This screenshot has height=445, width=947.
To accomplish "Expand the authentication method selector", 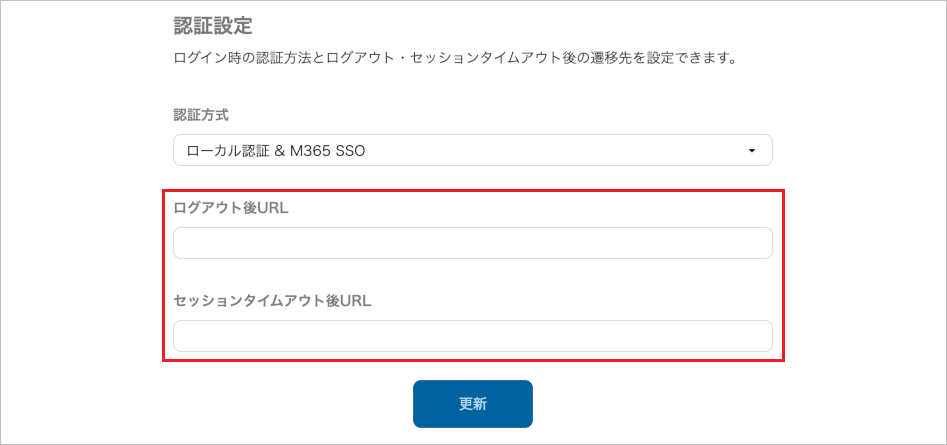I will click(472, 151).
